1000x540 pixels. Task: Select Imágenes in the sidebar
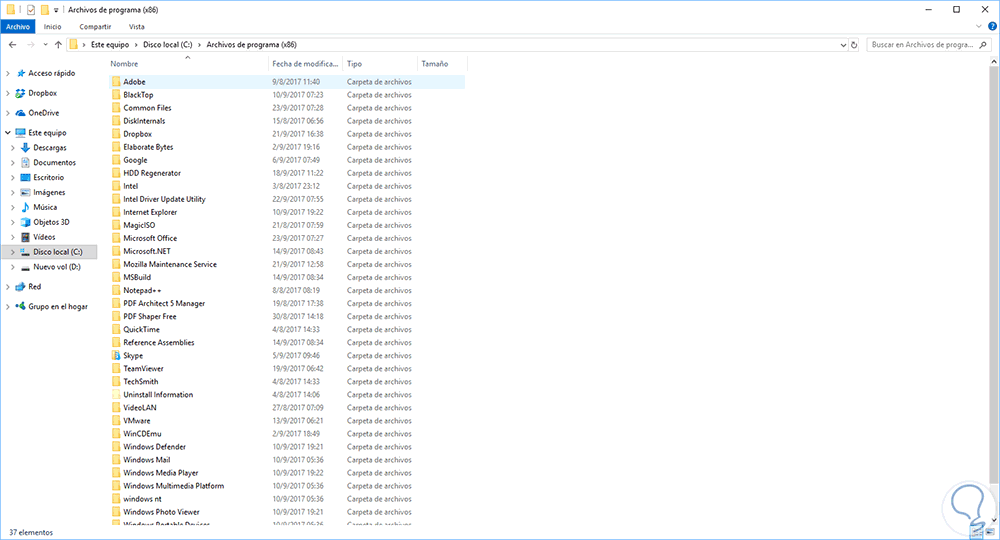click(x=49, y=192)
